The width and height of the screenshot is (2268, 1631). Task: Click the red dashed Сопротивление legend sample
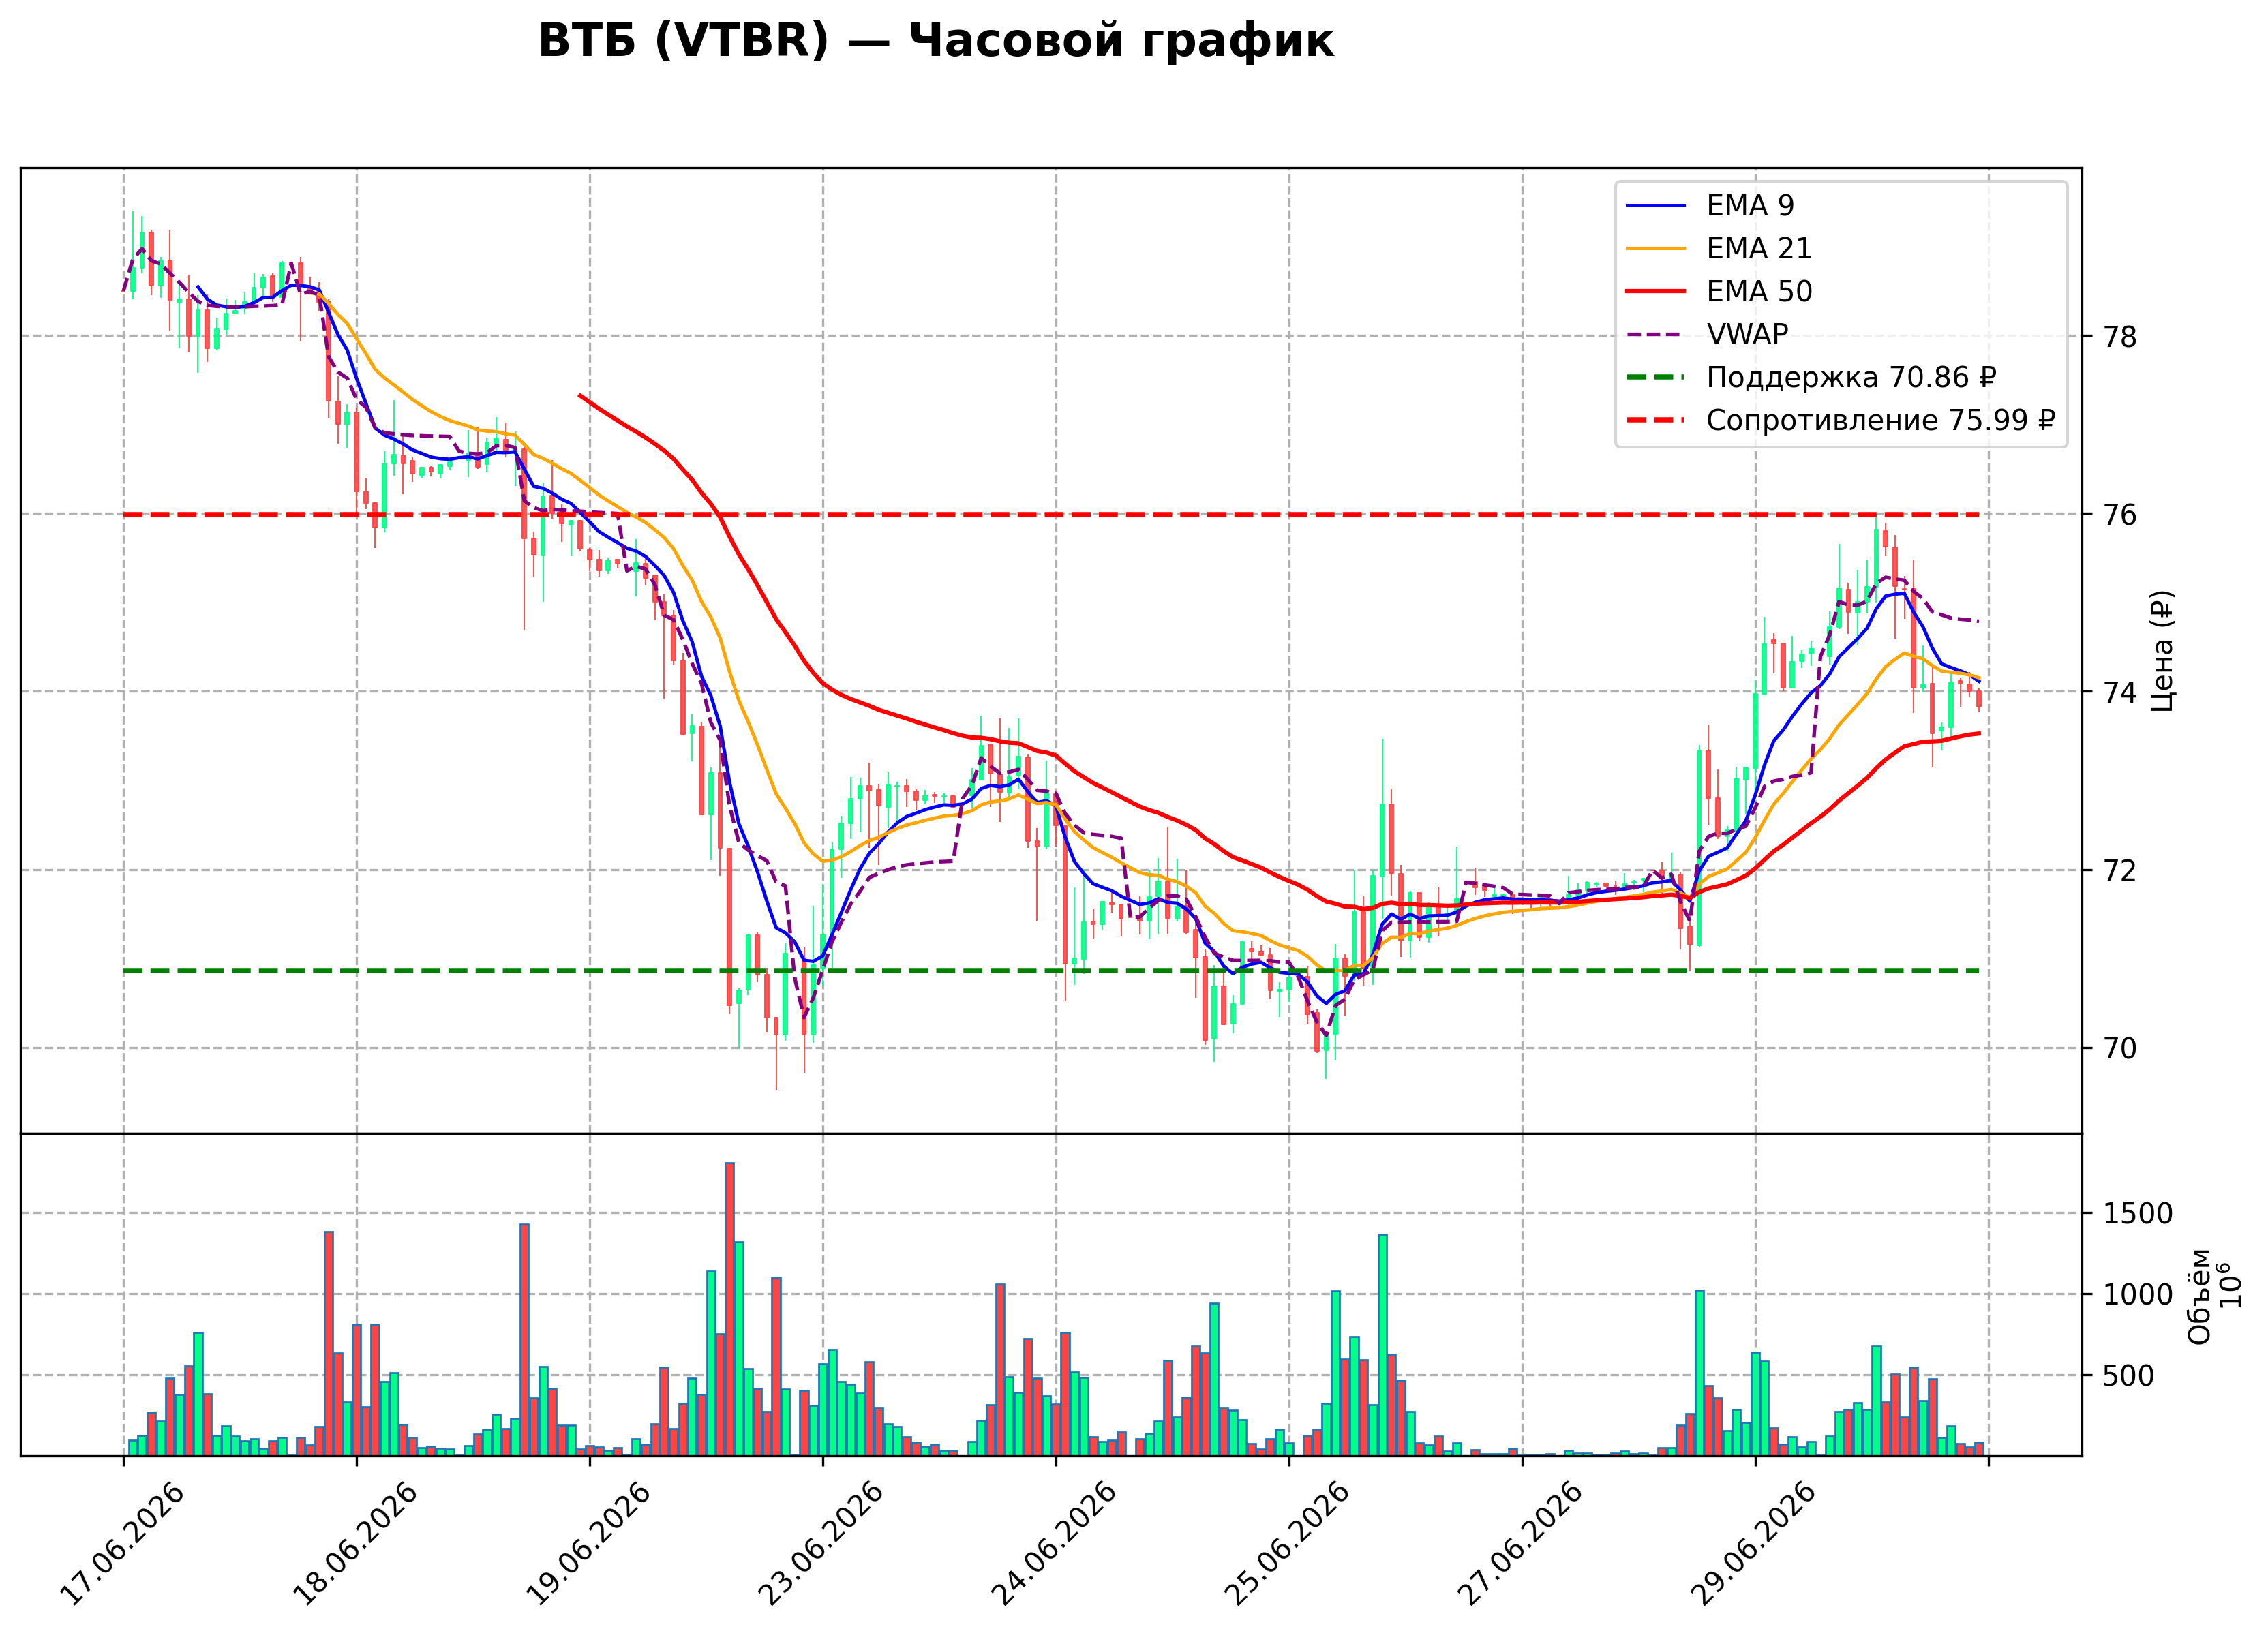click(1656, 421)
